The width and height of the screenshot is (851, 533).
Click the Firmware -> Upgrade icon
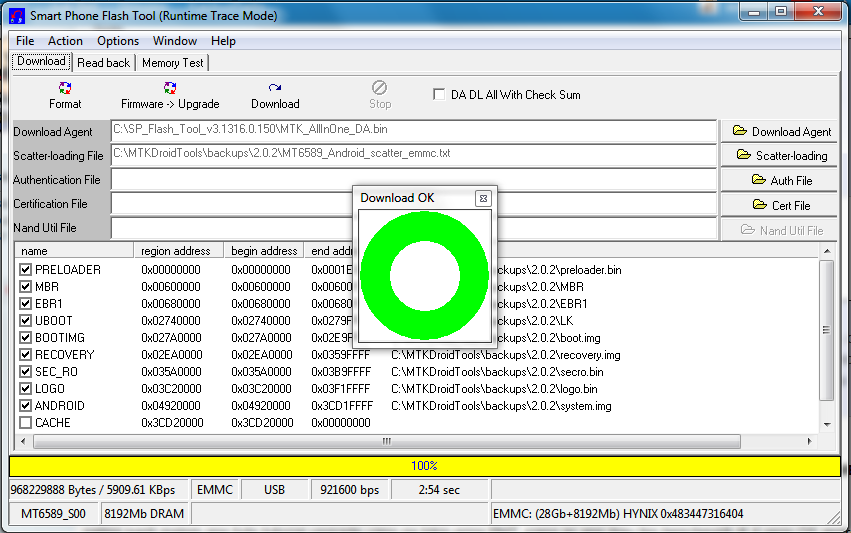170,88
